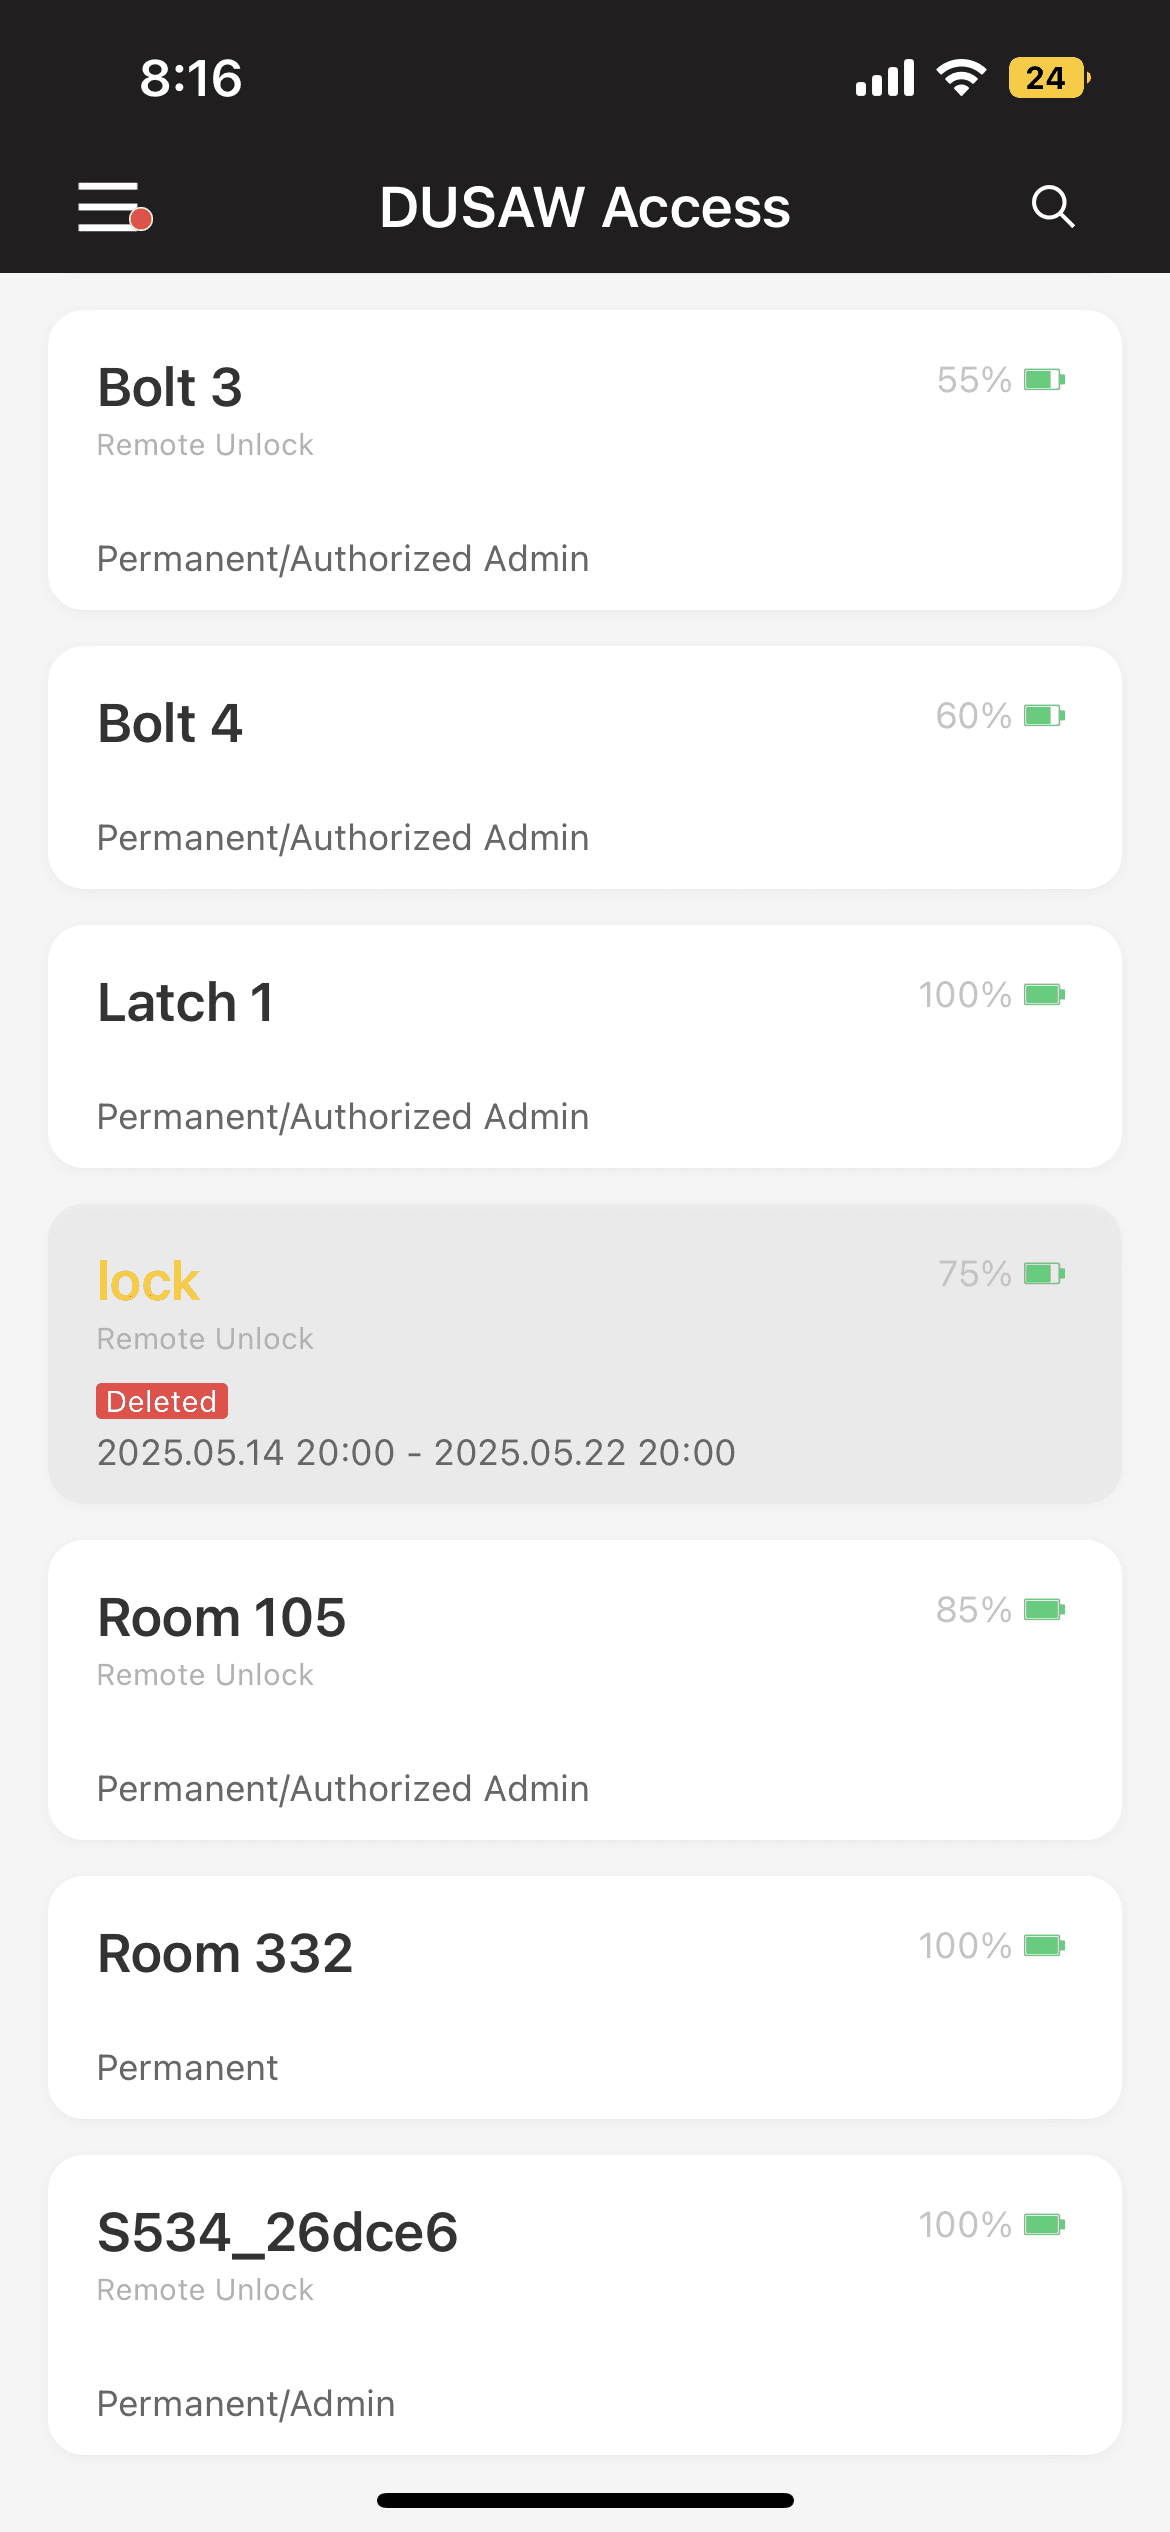Open the S534_26dce6 lock card

585,2305
